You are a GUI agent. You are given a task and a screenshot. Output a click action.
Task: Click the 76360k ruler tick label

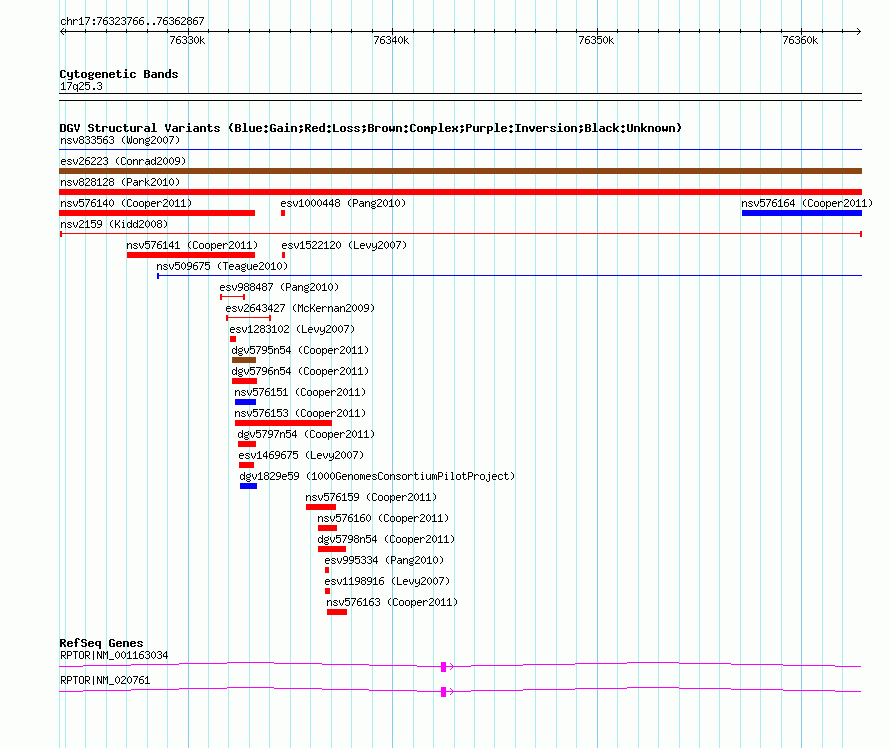click(800, 40)
